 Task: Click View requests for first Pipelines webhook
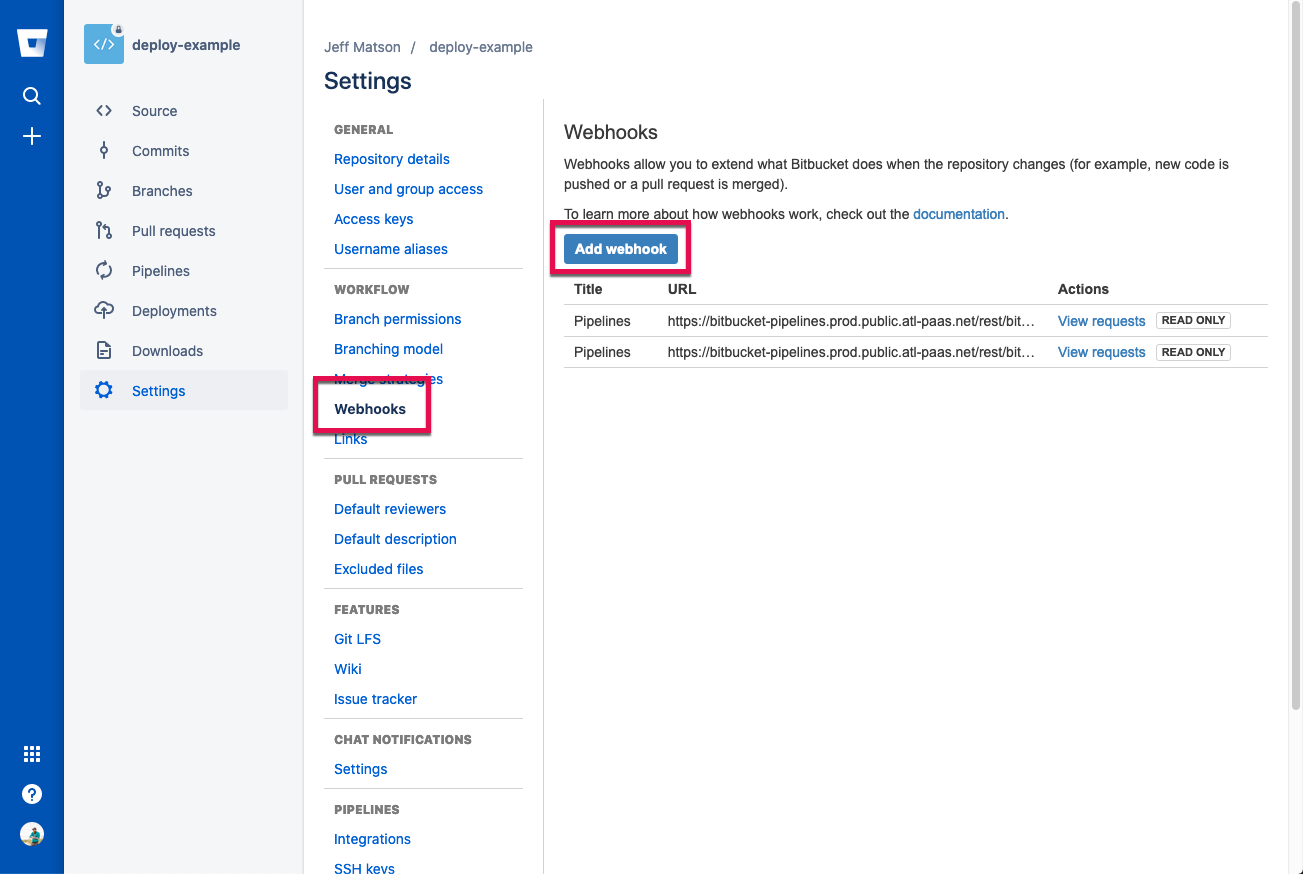pos(1101,321)
